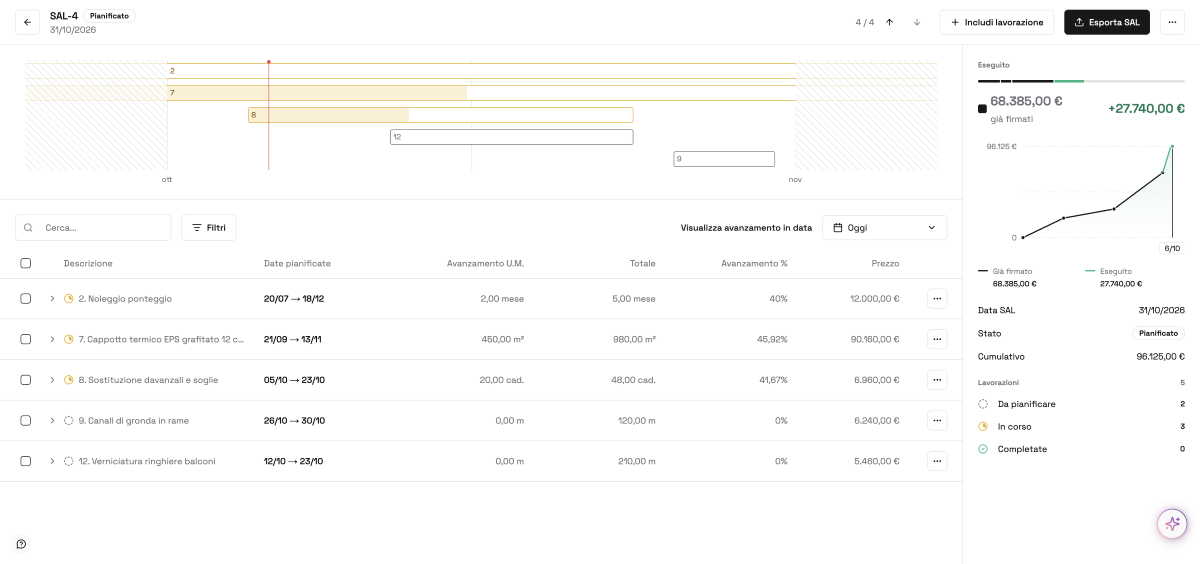Open the help icon at bottom left
Screen dimensions: 1200x564
(21, 544)
